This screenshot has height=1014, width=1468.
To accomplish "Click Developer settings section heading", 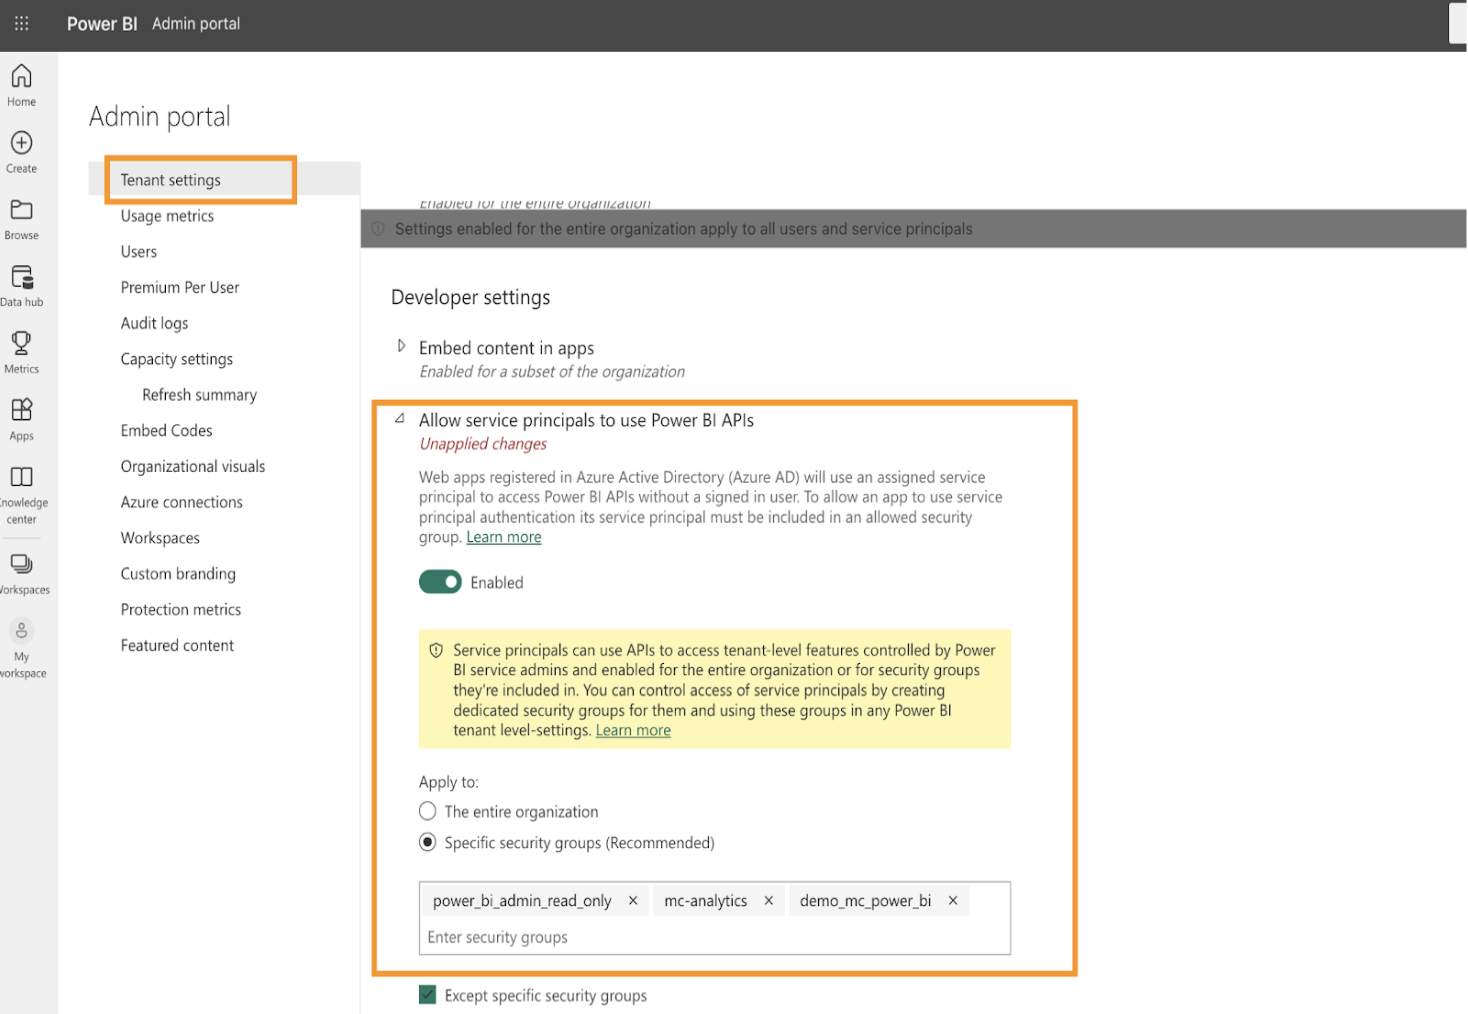I will tap(471, 298).
